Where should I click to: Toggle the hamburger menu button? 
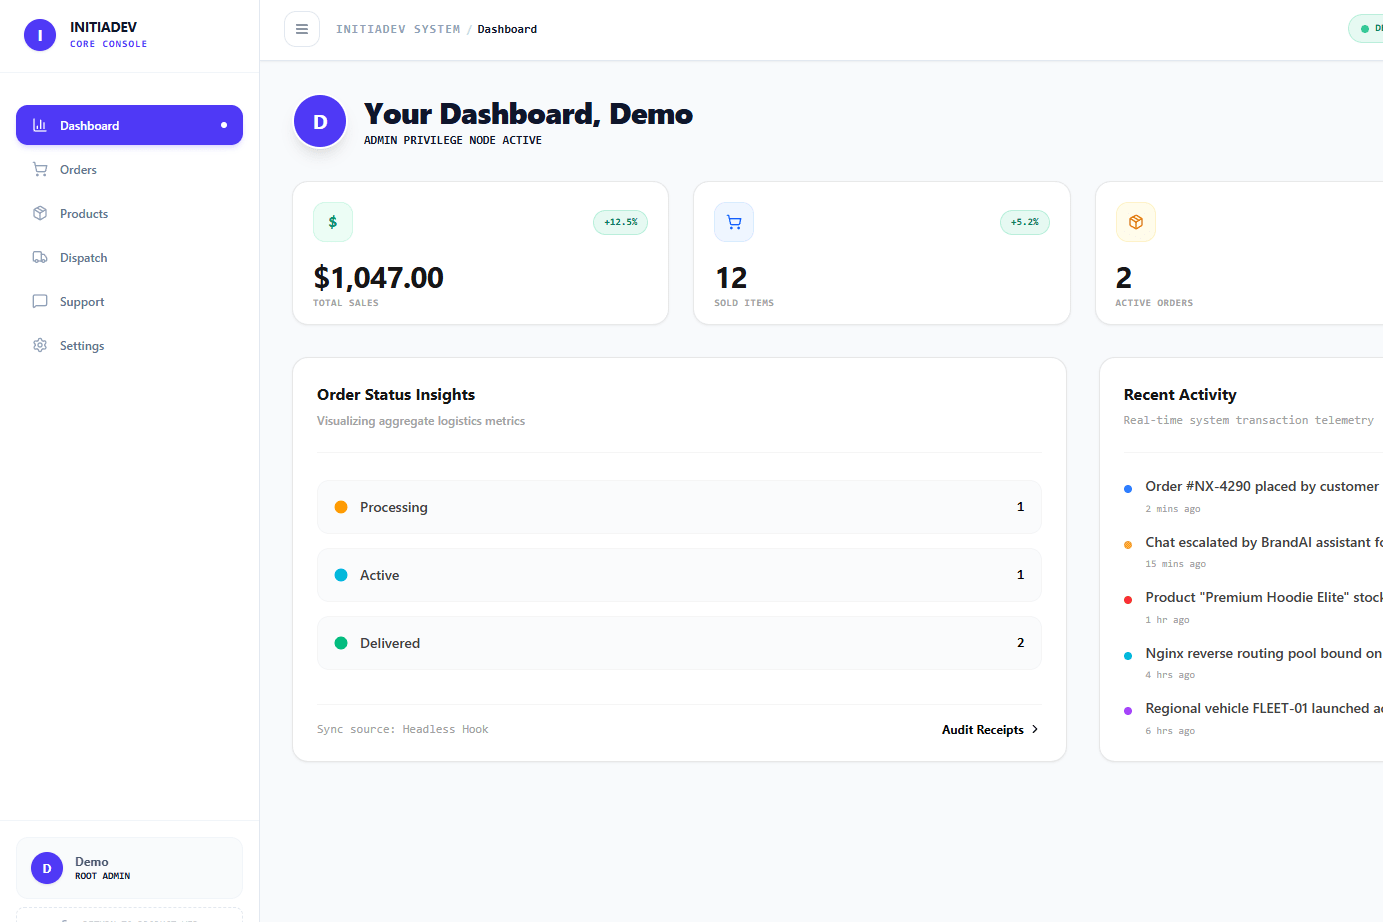point(302,29)
